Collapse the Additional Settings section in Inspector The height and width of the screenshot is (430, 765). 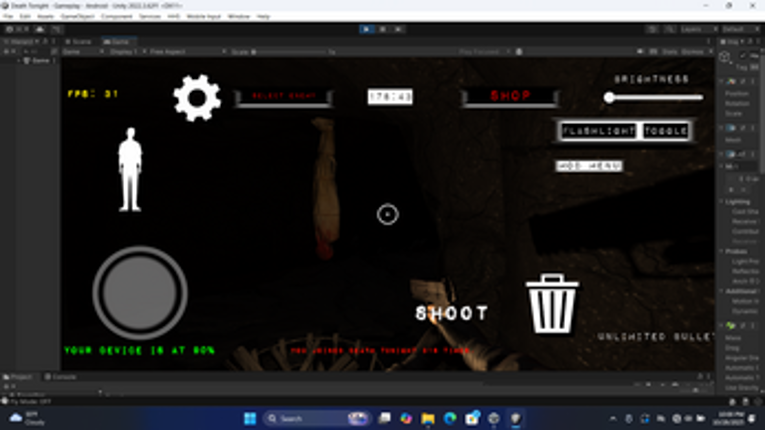pos(722,291)
